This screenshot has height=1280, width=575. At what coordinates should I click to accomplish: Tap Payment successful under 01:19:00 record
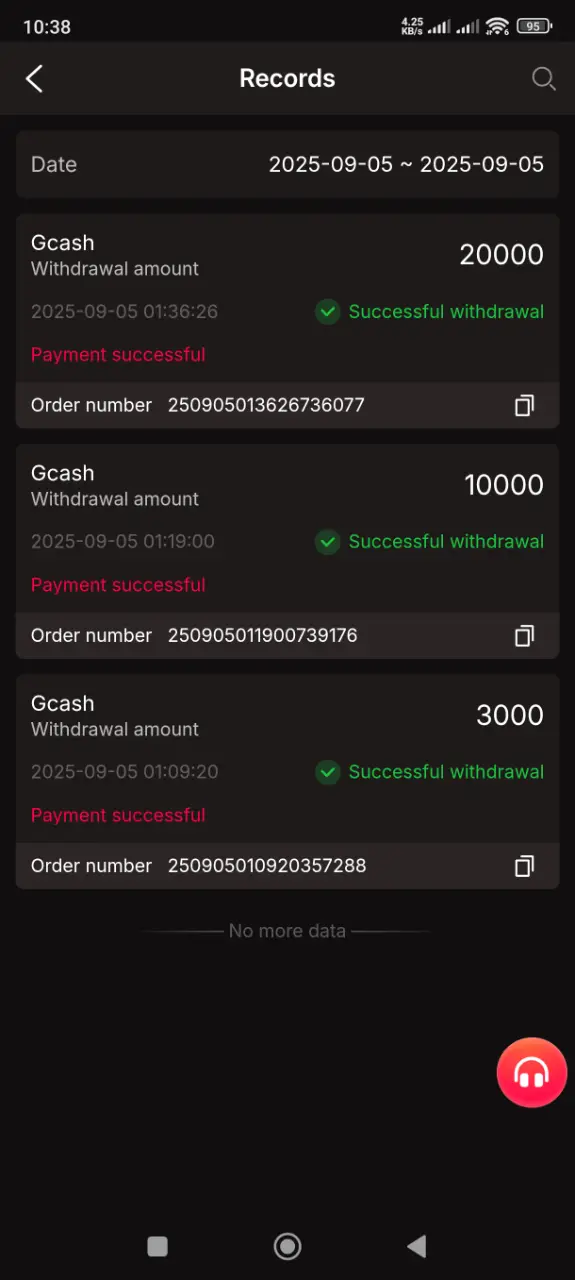point(118,585)
